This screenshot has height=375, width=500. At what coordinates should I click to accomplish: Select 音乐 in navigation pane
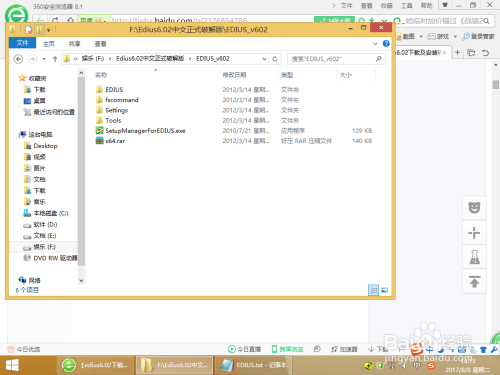click(x=35, y=202)
